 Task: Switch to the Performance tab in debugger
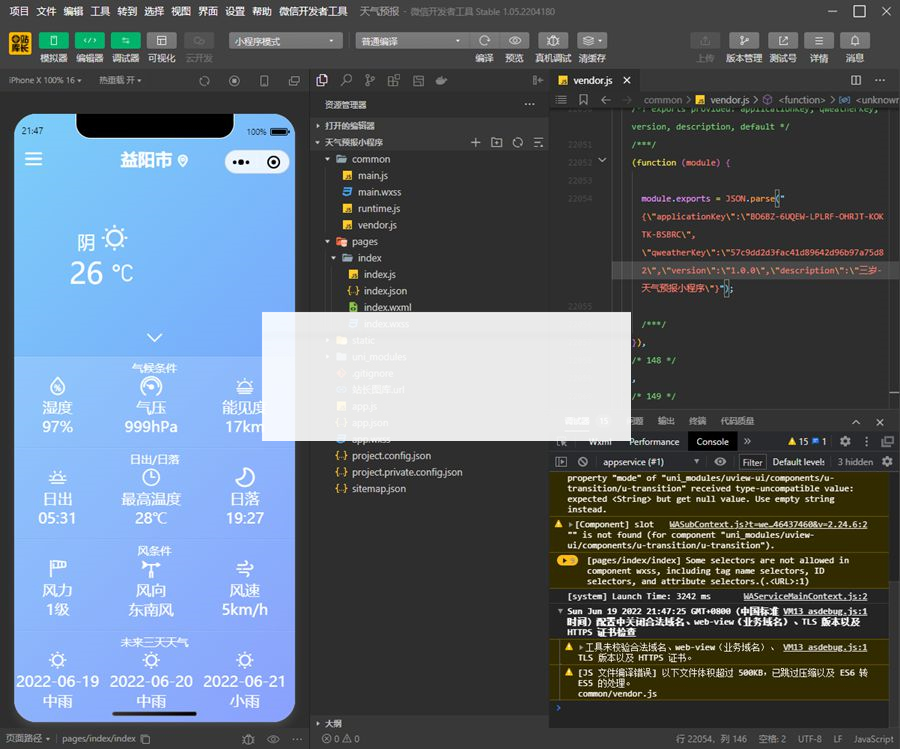(654, 441)
